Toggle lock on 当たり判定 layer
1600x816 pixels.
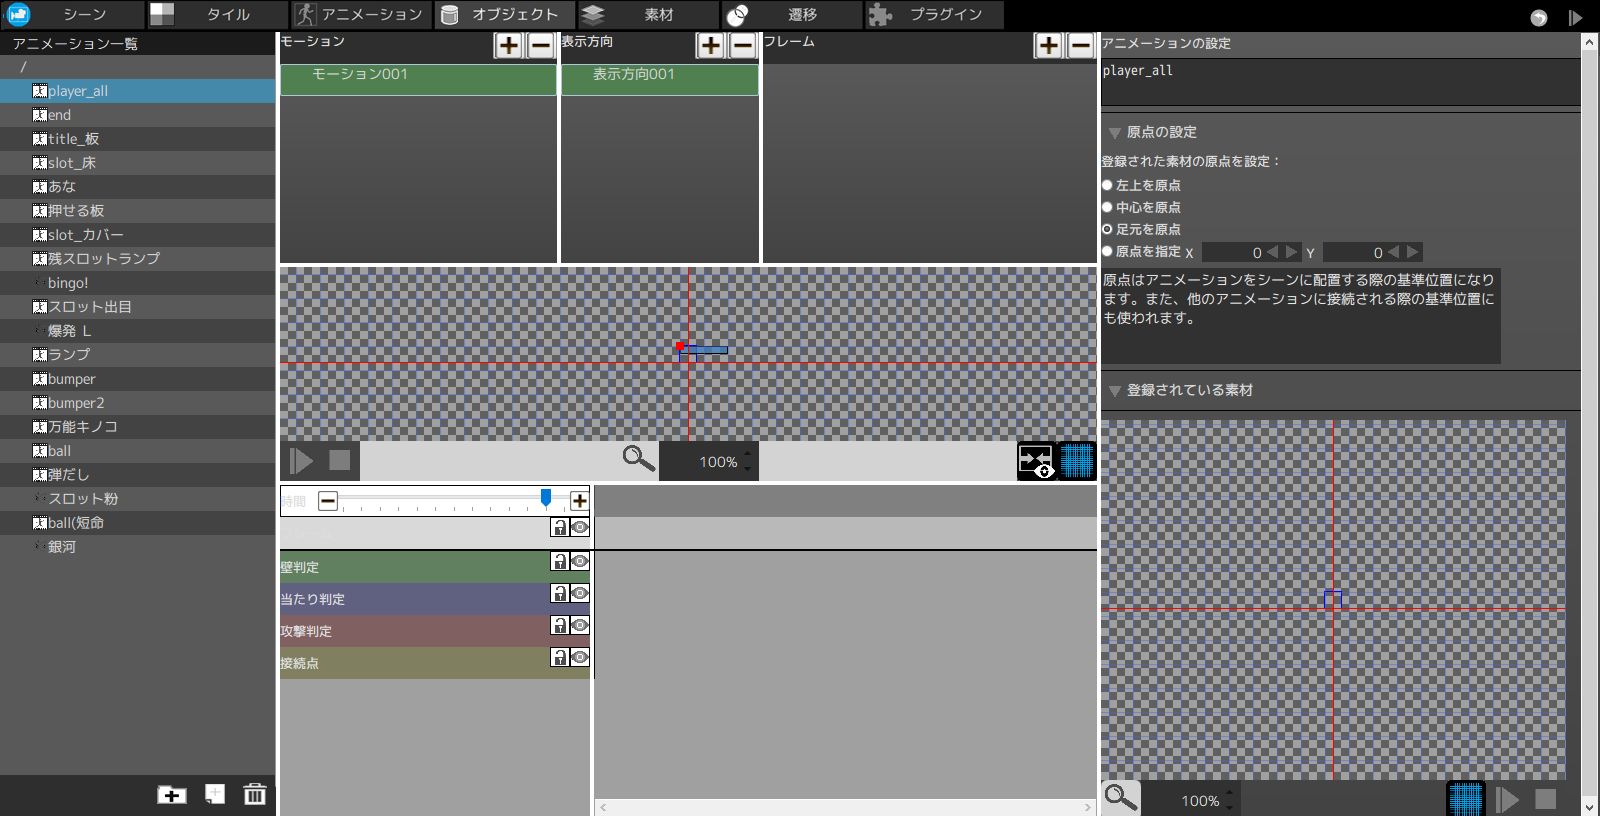click(x=560, y=594)
